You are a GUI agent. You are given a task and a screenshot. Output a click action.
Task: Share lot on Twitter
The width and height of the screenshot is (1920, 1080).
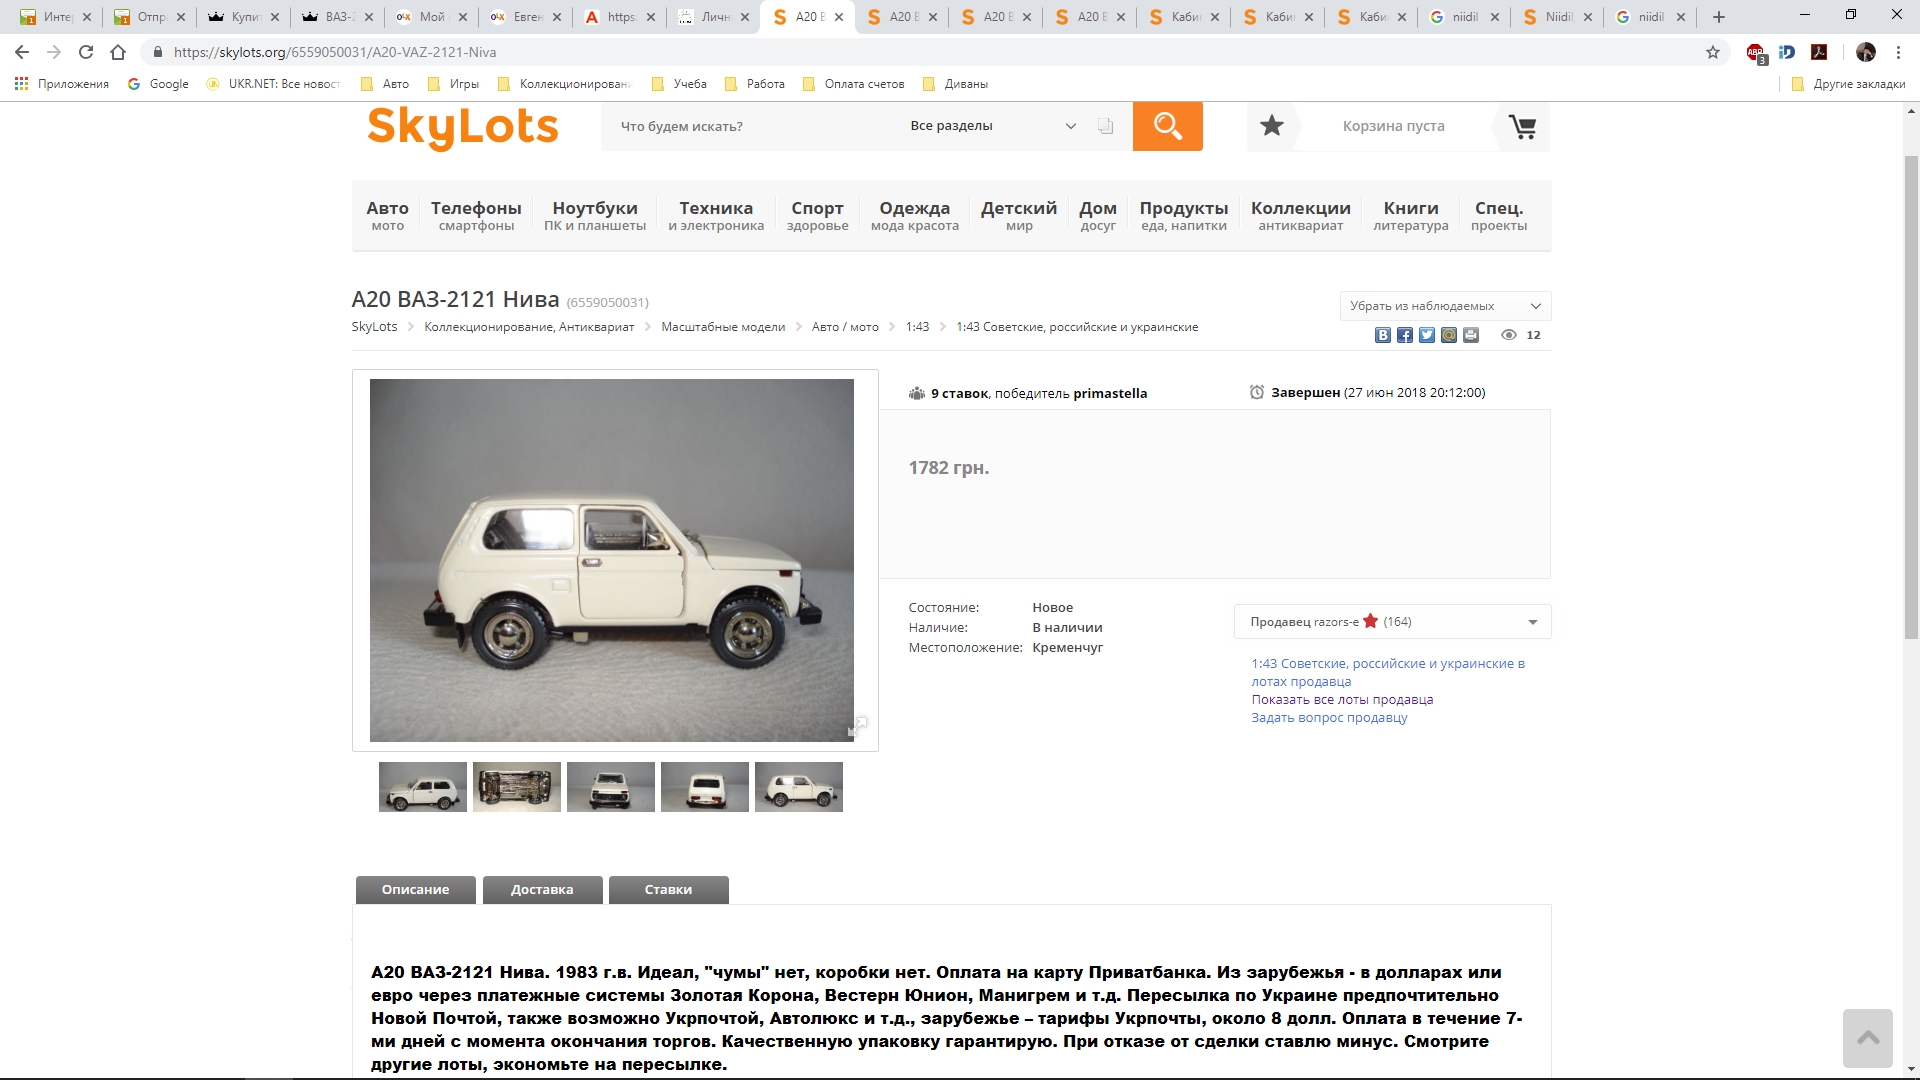click(1426, 335)
